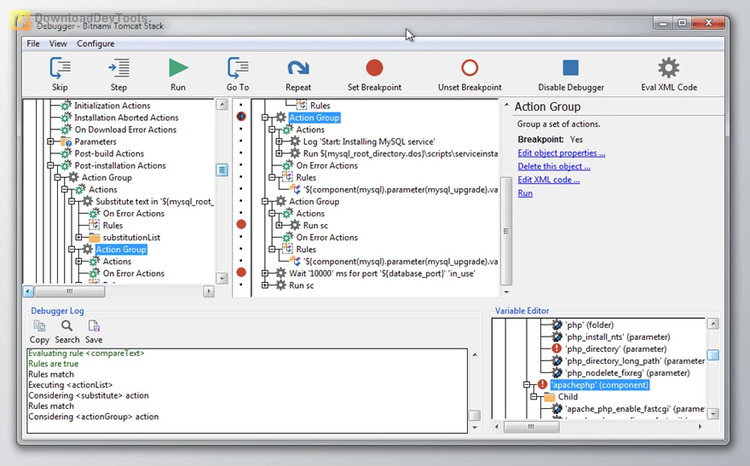
Task: Click Variable Editor horizontal scrollbar thumb
Action: click(531, 426)
